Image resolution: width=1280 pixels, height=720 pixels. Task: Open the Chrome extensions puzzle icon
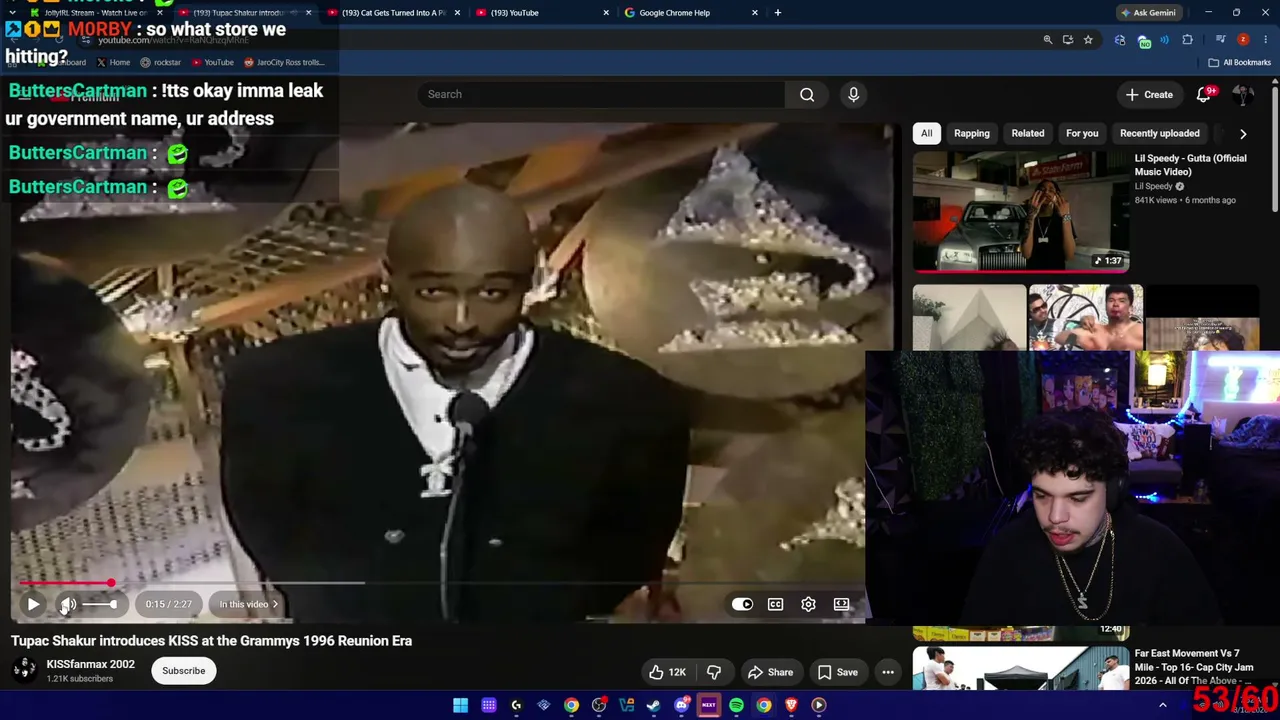pos(1188,40)
